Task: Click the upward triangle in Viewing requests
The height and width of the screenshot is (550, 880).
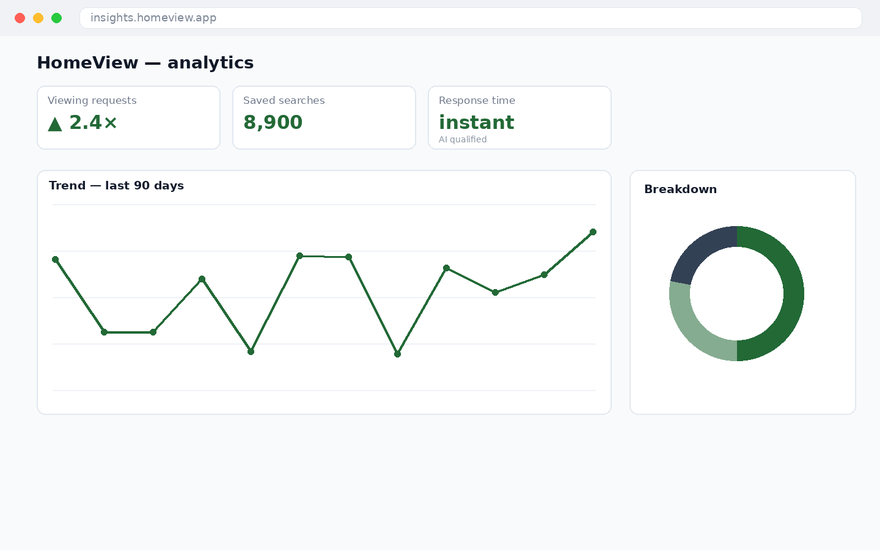Action: click(x=54, y=123)
